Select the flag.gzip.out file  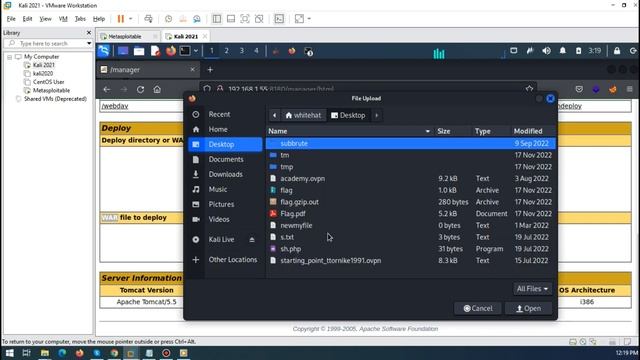click(x=411, y=202)
